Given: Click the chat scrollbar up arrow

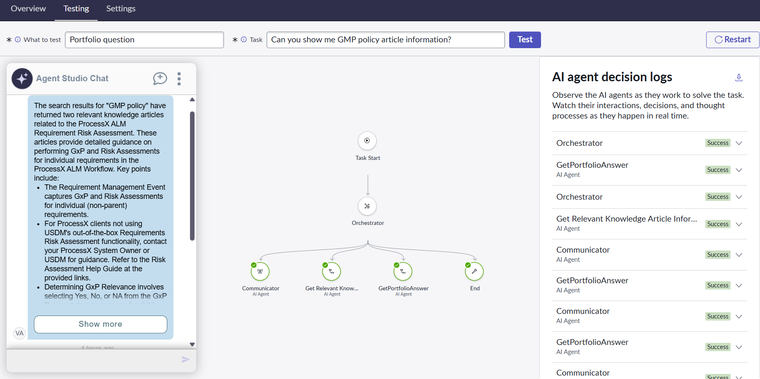Looking at the screenshot, I should (x=192, y=100).
